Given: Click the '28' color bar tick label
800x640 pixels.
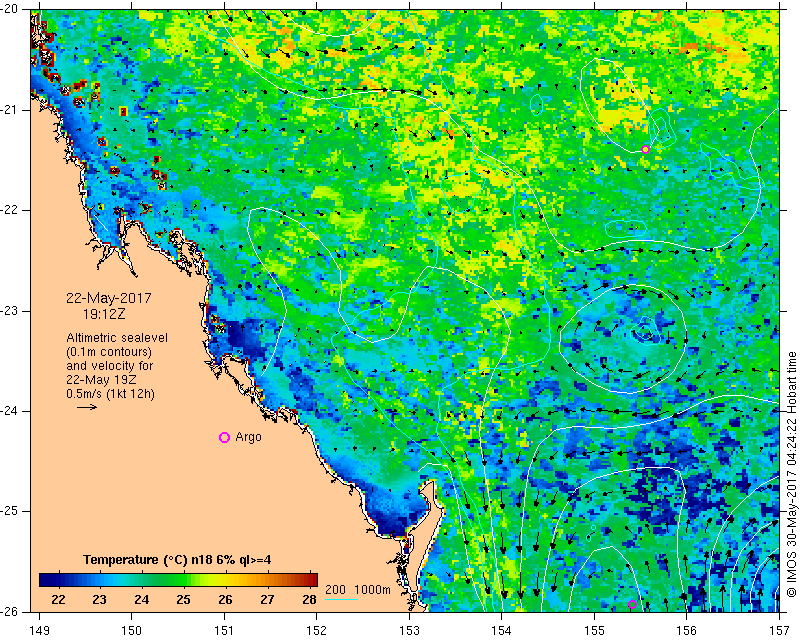Looking at the screenshot, I should click(309, 599).
